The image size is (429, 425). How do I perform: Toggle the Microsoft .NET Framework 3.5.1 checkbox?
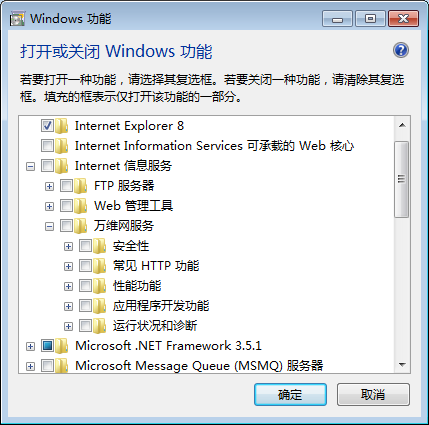point(47,346)
